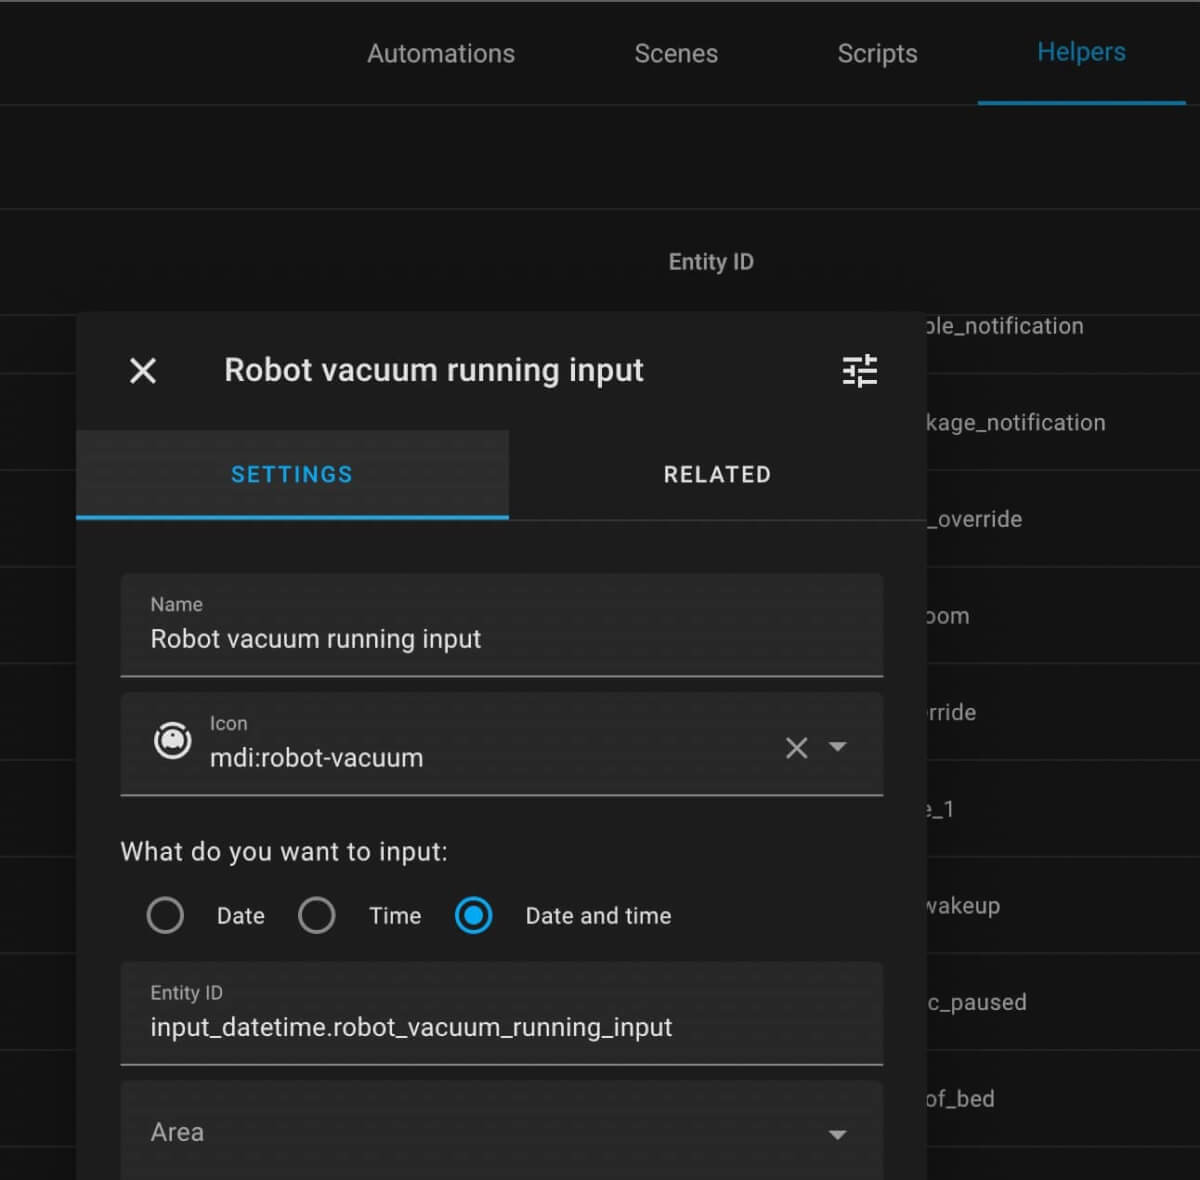Open the Area dropdown
1200x1180 pixels.
[837, 1133]
